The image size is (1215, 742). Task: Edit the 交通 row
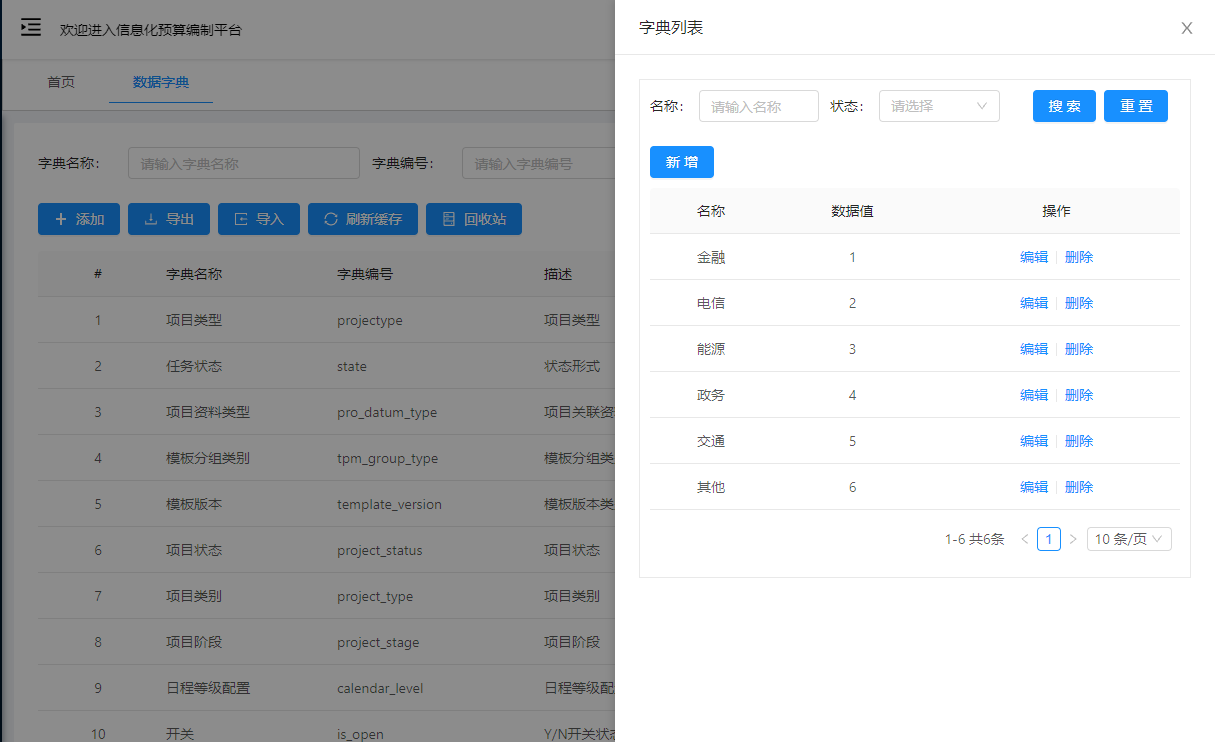(1034, 441)
